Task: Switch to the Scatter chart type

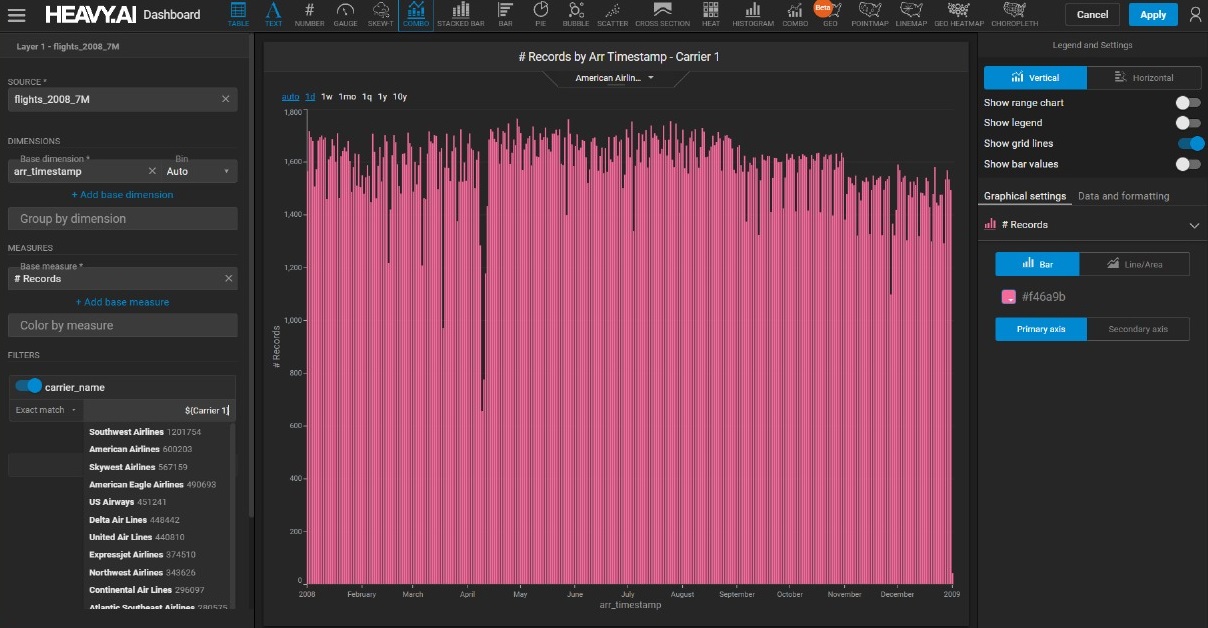Action: click(612, 14)
